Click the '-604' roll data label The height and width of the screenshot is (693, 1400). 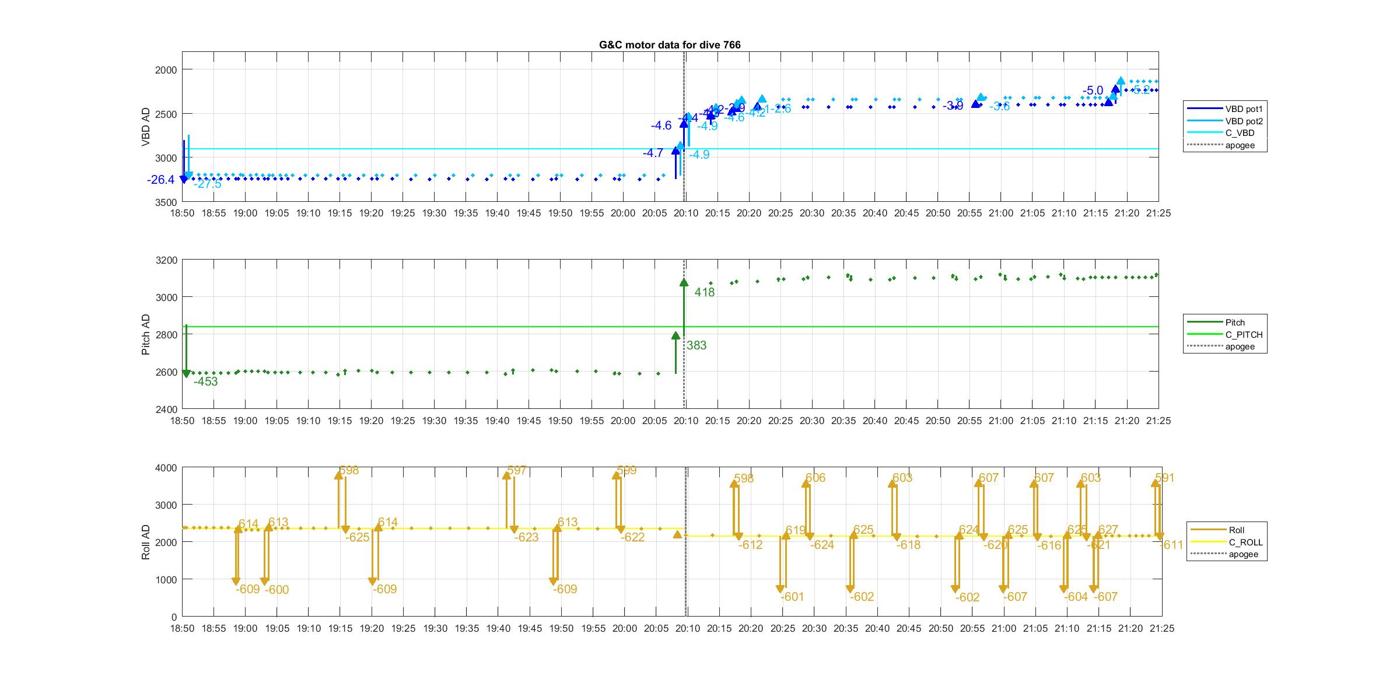pyautogui.click(x=1076, y=597)
